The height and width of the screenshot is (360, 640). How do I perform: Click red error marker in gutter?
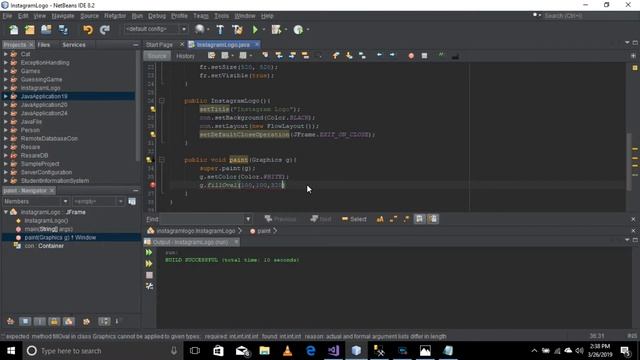(153, 185)
